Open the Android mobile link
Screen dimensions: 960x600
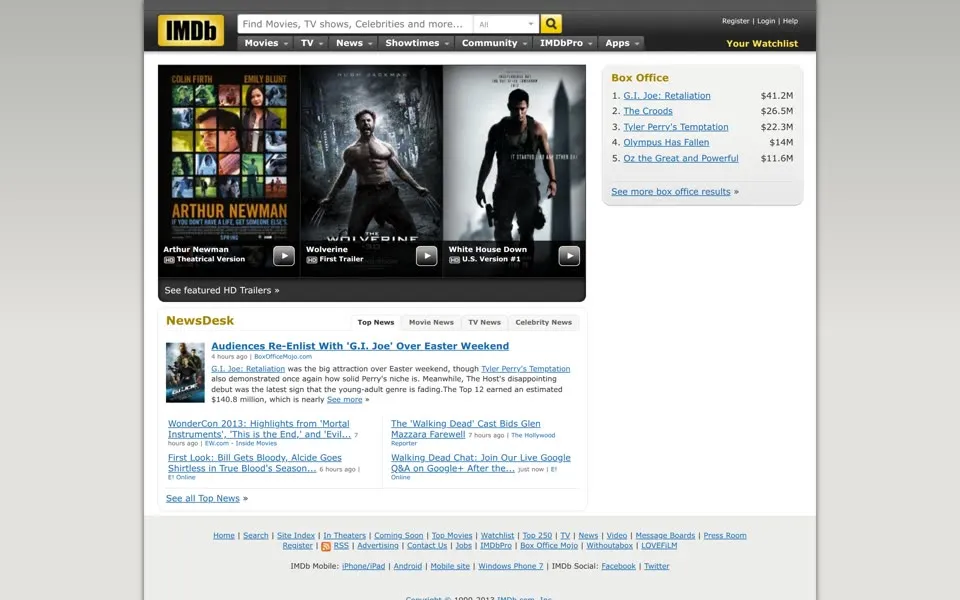point(408,566)
